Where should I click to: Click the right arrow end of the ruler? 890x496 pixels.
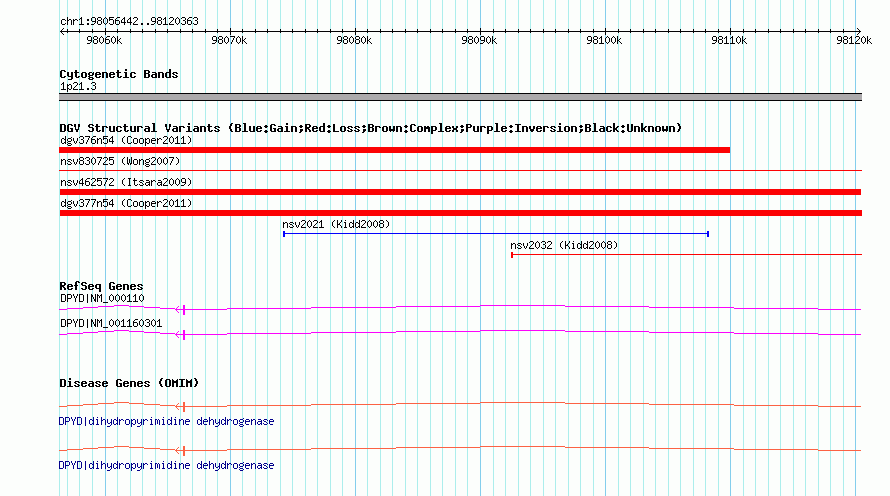click(859, 31)
